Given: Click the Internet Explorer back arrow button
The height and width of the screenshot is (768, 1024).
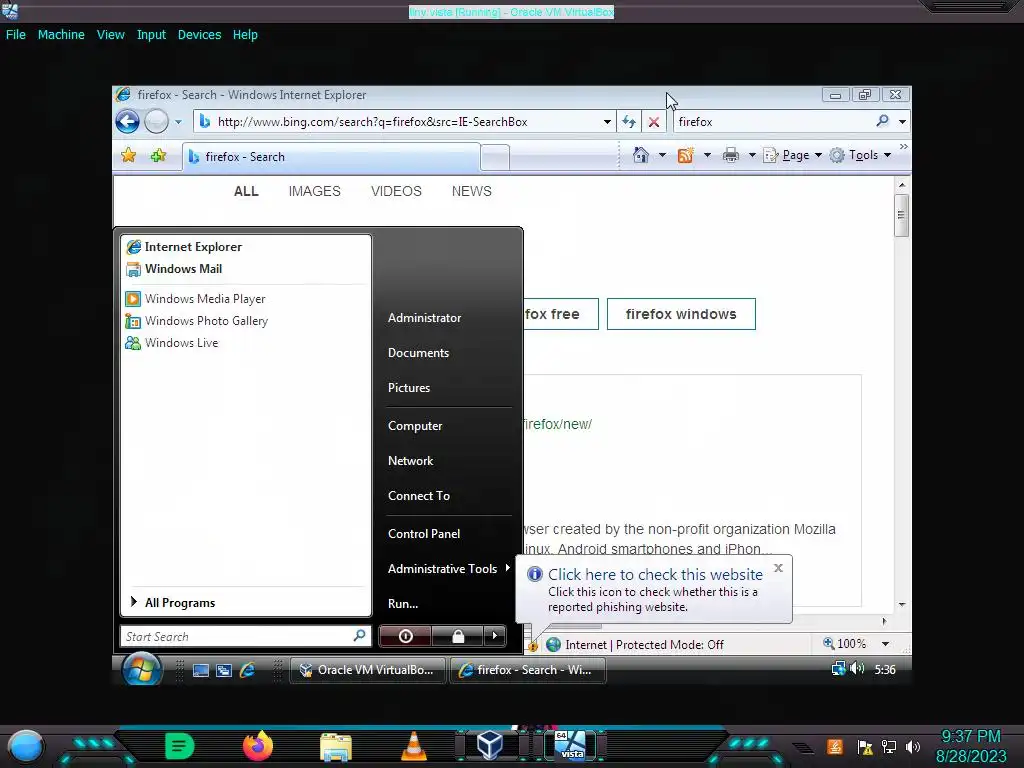Looking at the screenshot, I should coord(127,121).
